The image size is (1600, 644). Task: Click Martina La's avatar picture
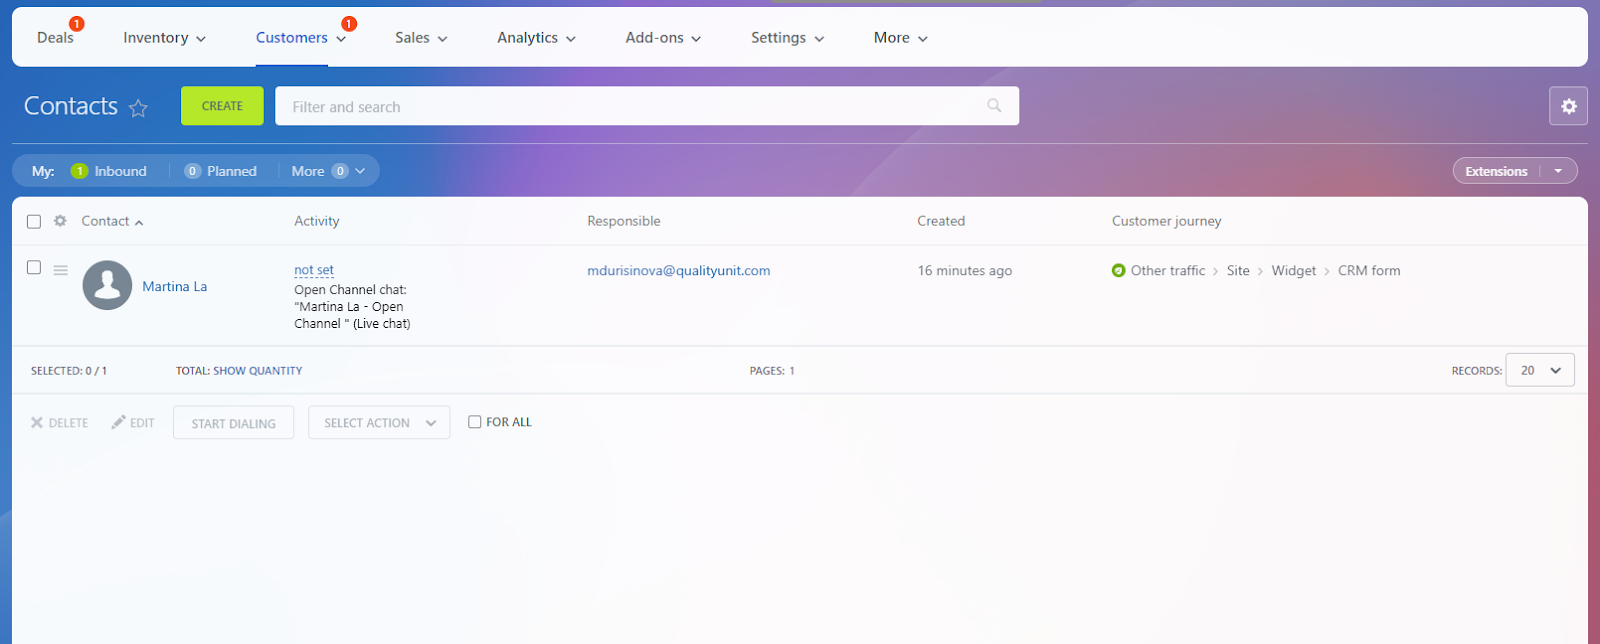point(107,286)
